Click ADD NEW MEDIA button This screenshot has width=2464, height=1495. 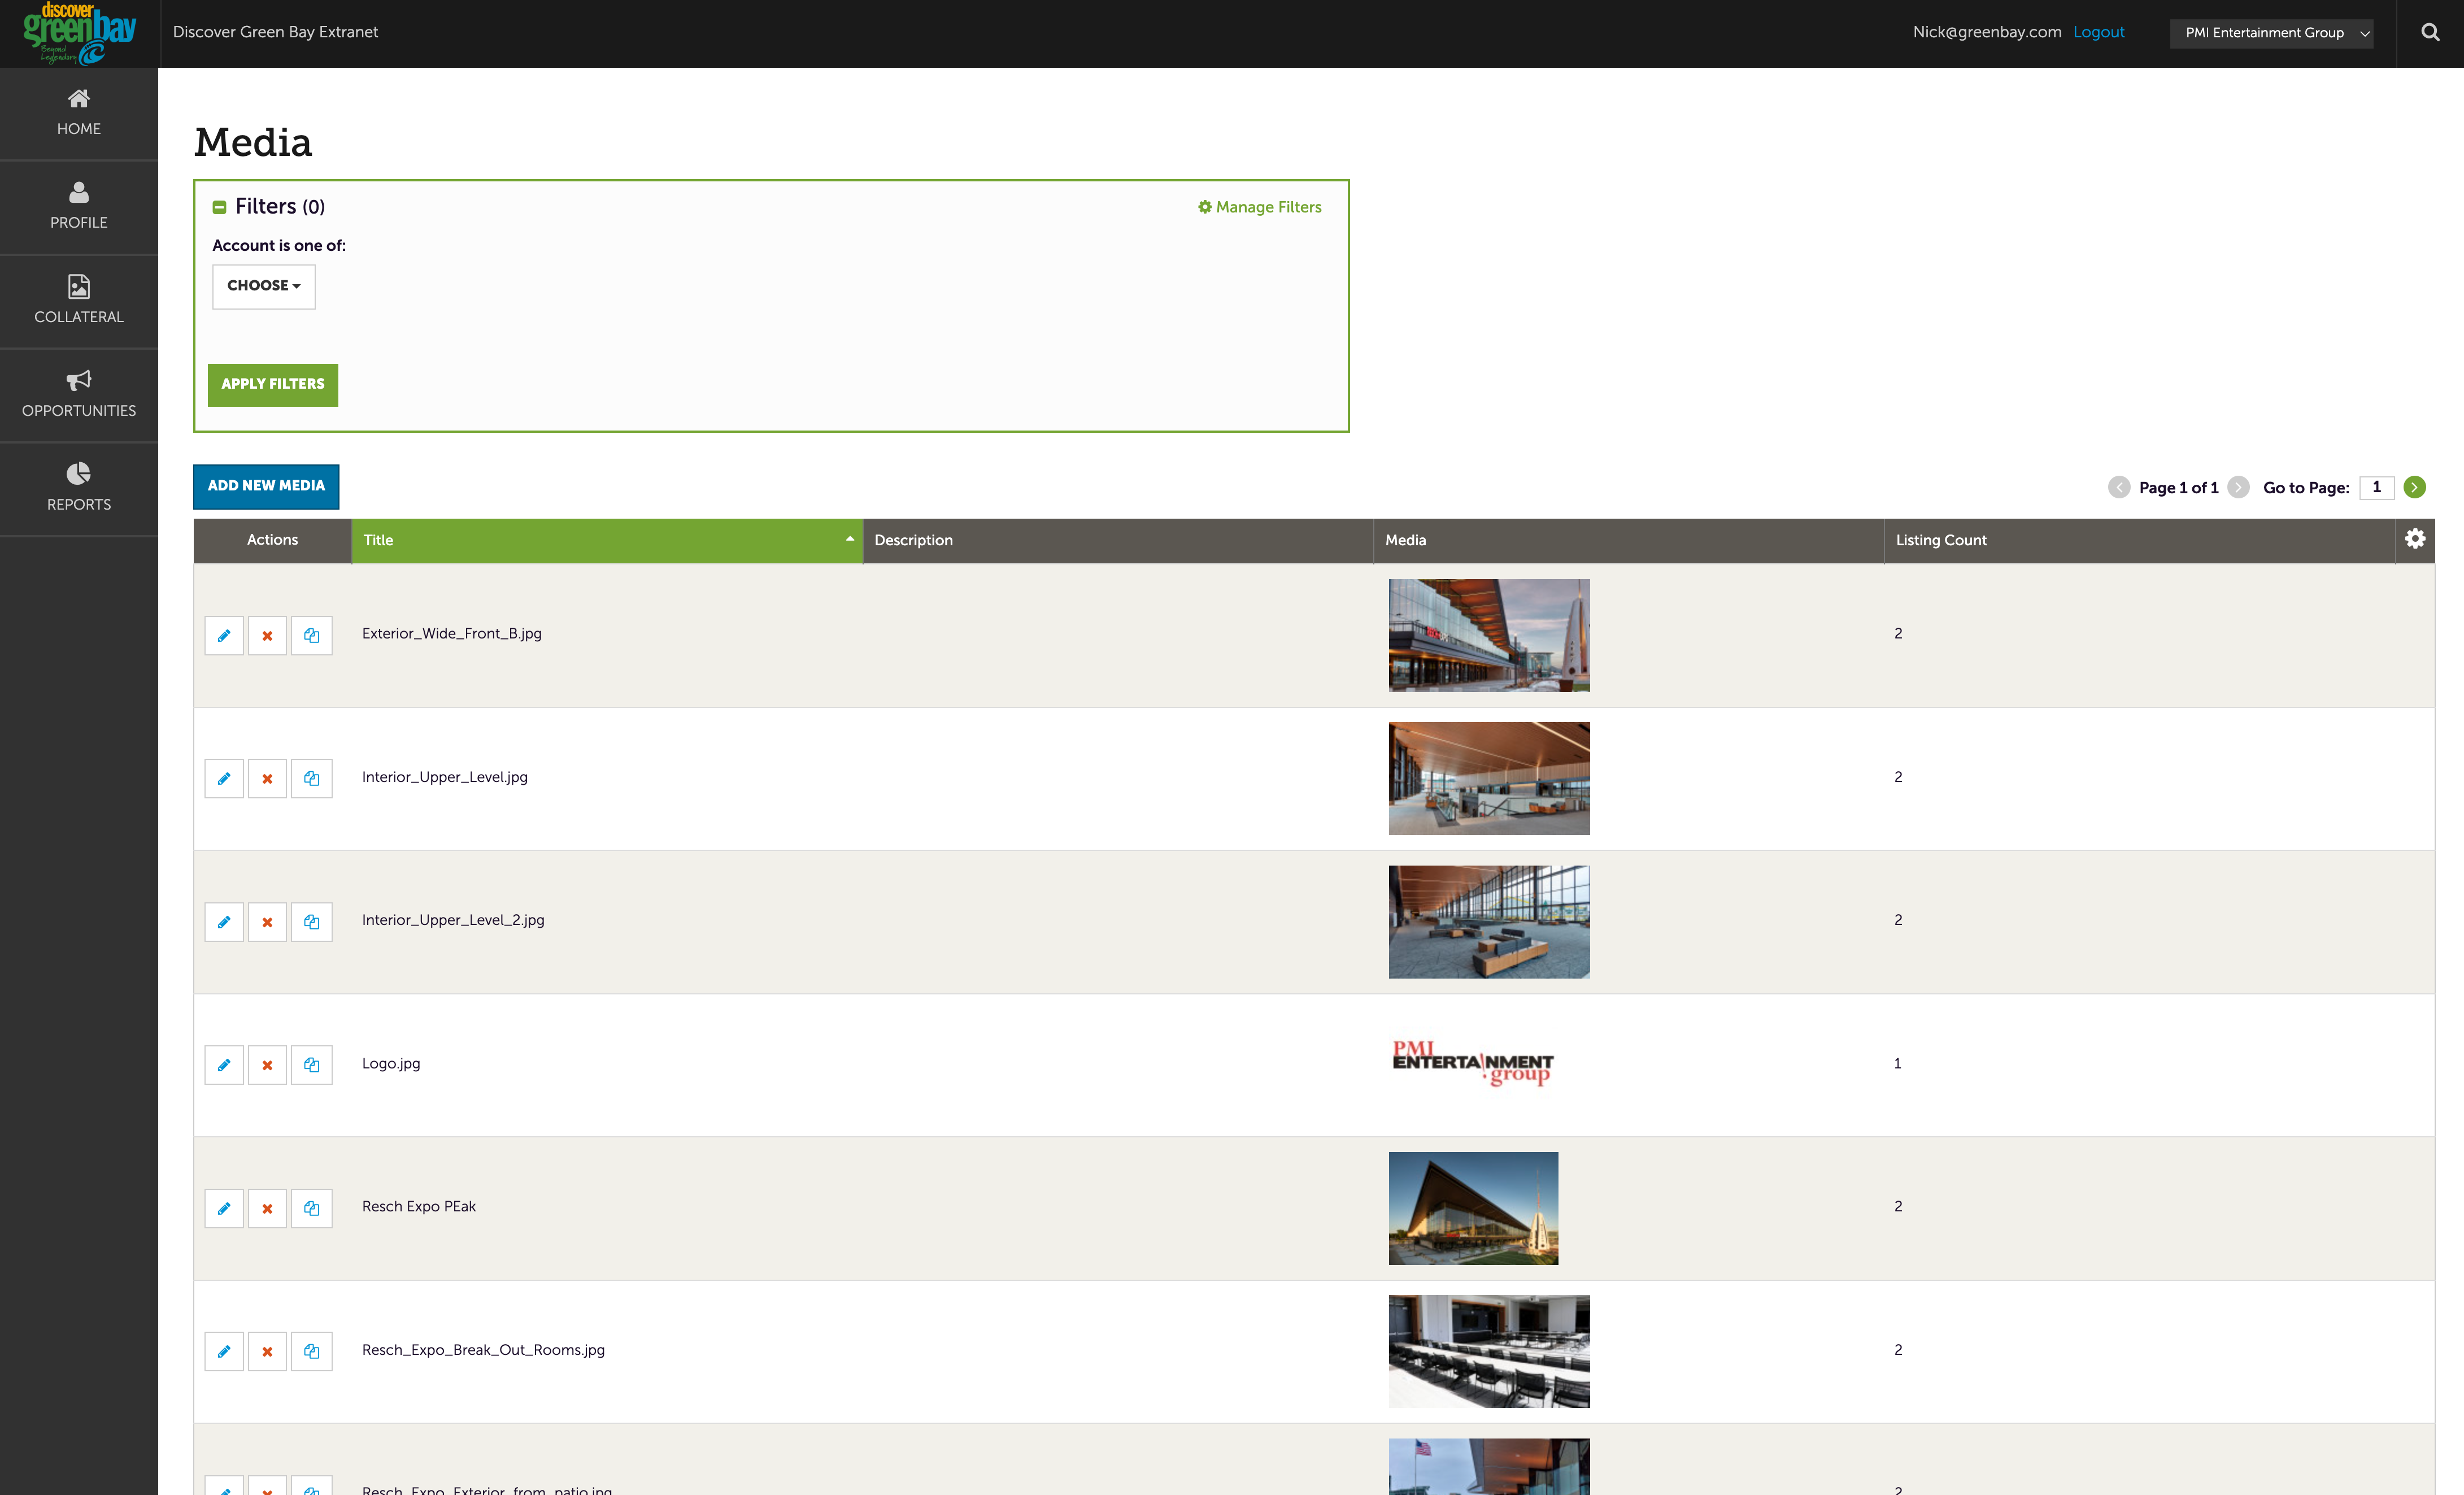266,486
